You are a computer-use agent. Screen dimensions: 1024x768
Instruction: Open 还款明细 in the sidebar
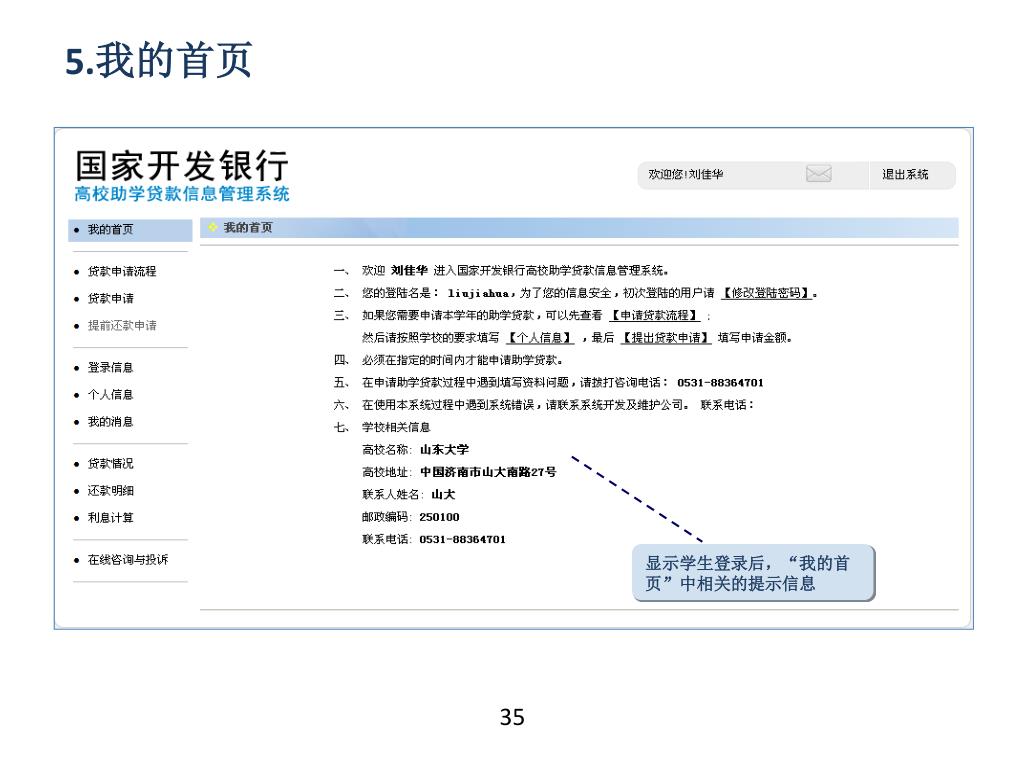(x=110, y=490)
